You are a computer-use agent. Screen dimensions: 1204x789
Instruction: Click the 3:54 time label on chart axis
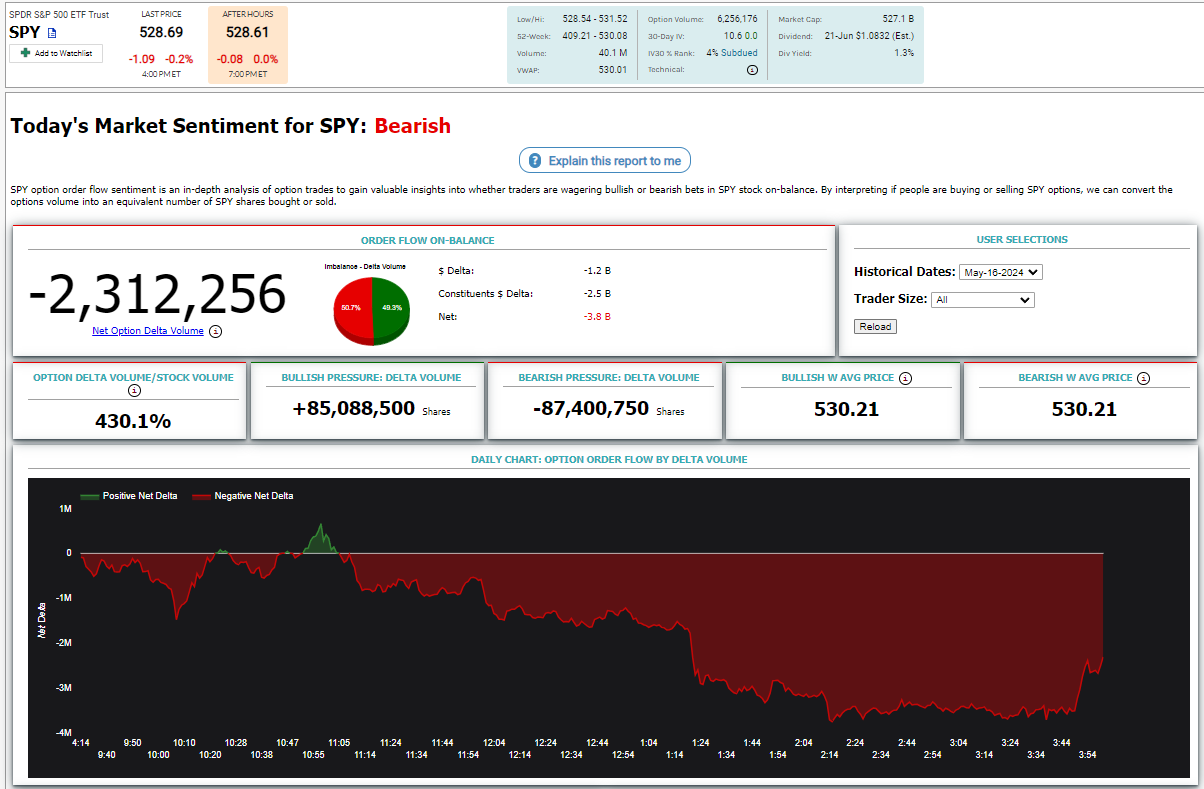pos(1087,755)
